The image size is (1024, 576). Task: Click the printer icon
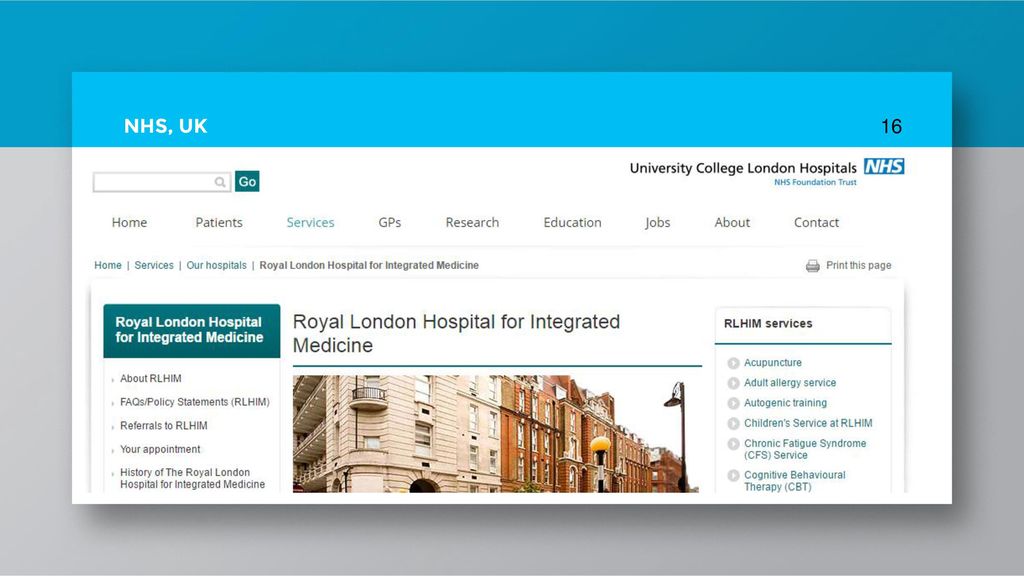point(812,266)
